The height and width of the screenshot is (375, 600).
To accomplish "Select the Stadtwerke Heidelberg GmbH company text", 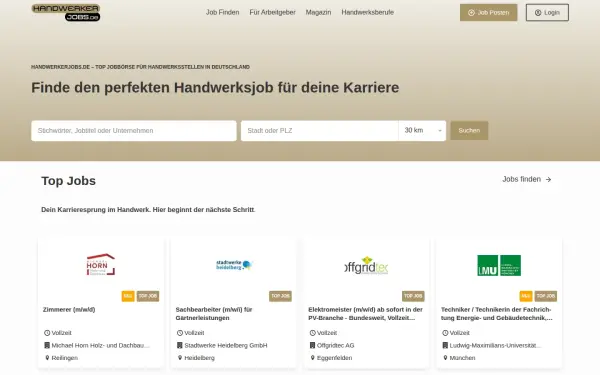I will pos(226,346).
